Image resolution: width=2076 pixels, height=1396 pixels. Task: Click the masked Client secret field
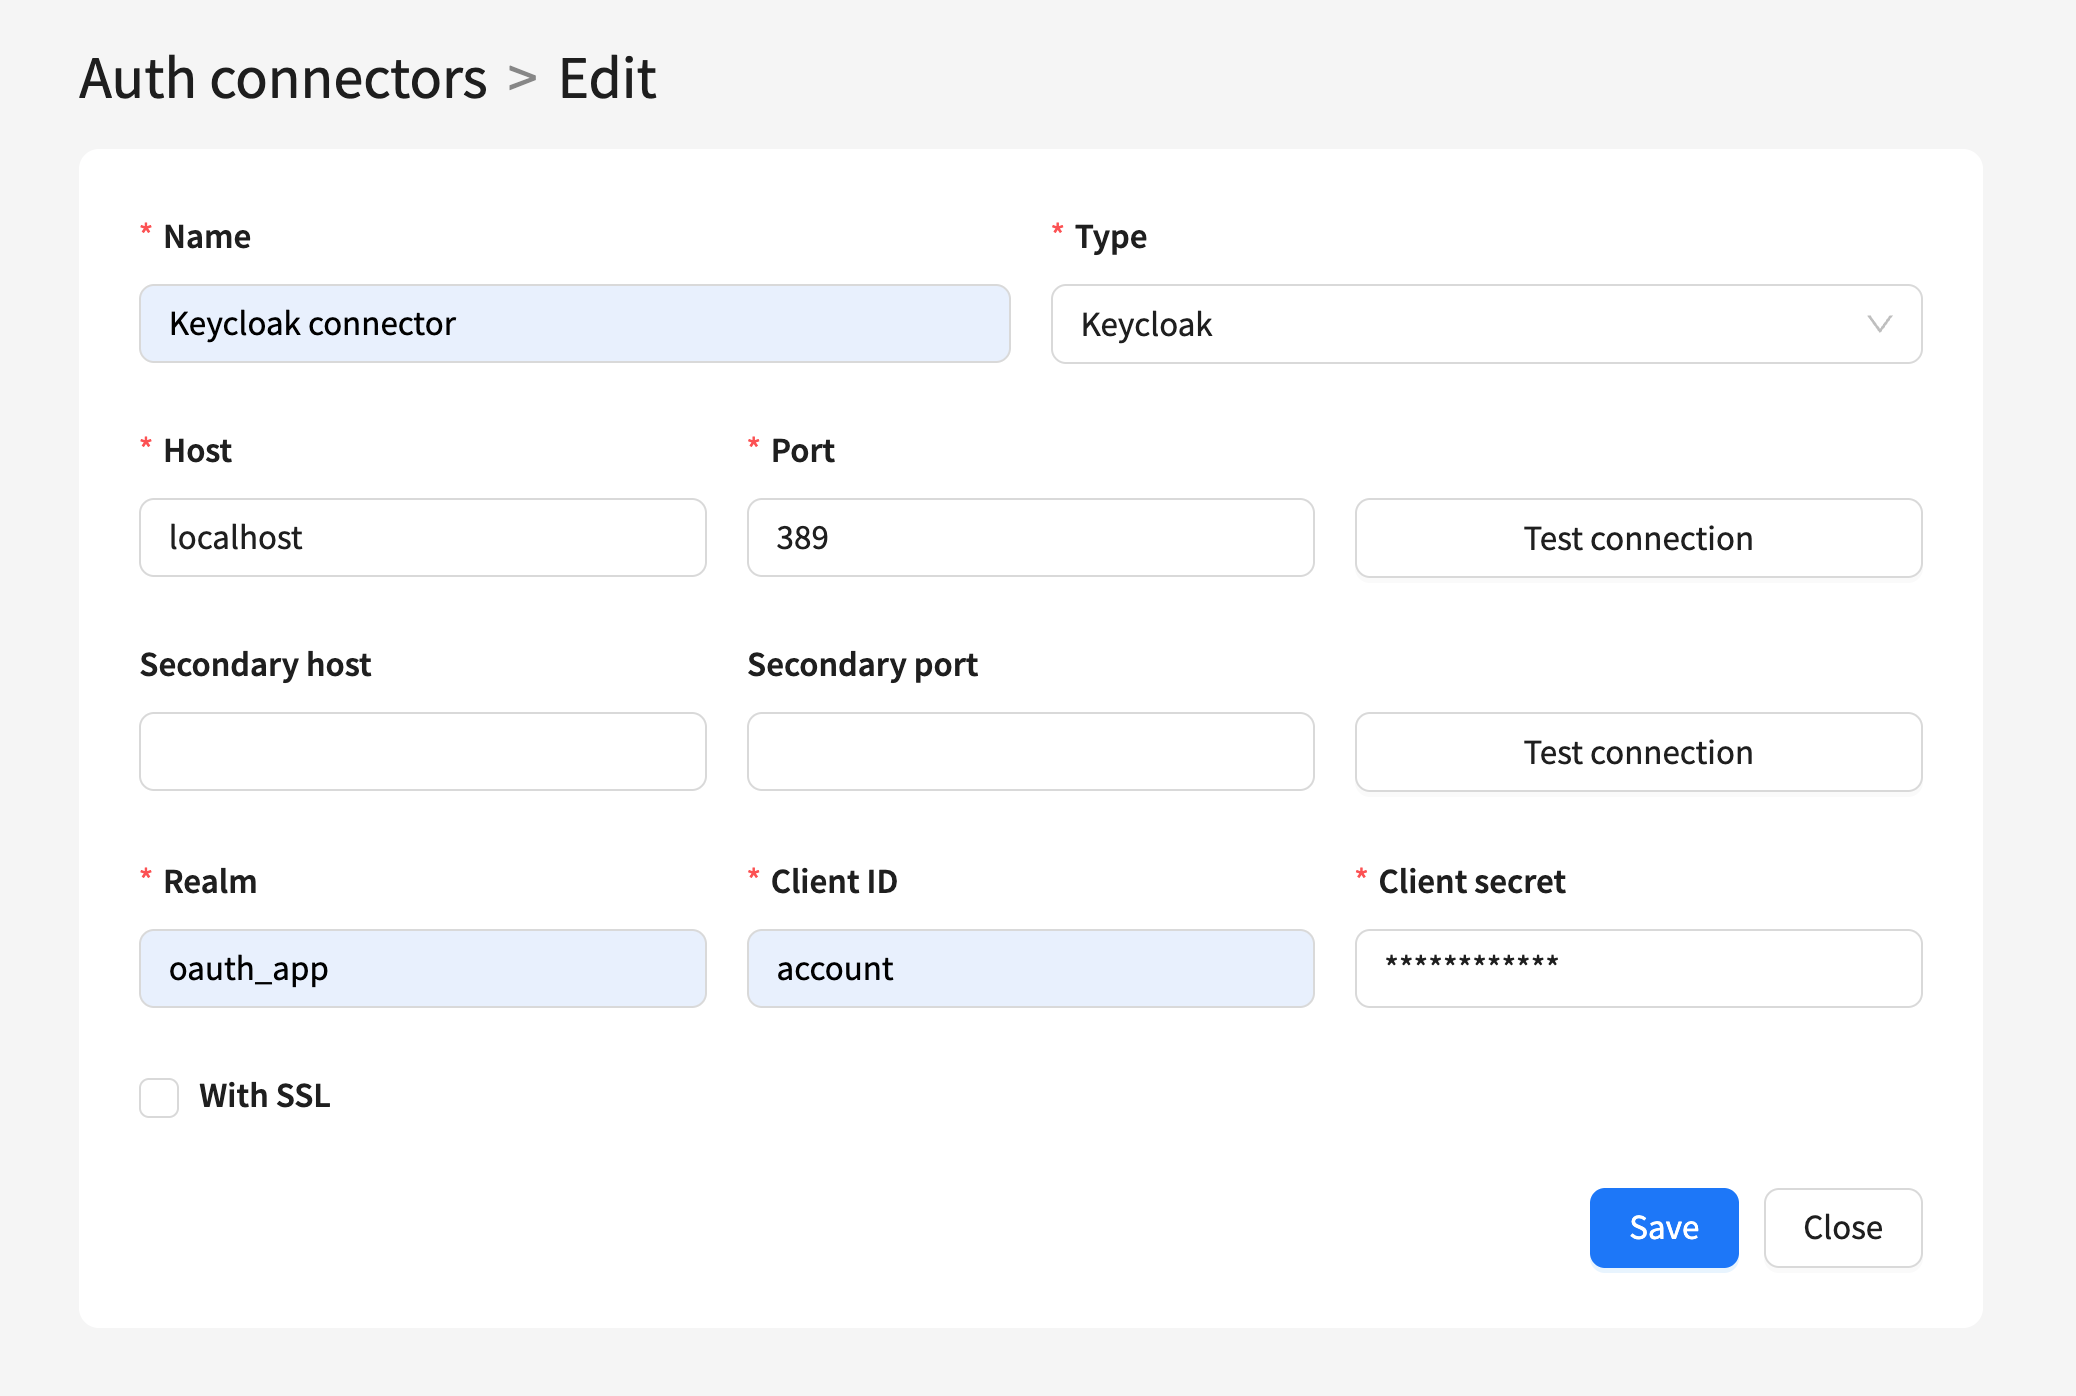point(1638,969)
